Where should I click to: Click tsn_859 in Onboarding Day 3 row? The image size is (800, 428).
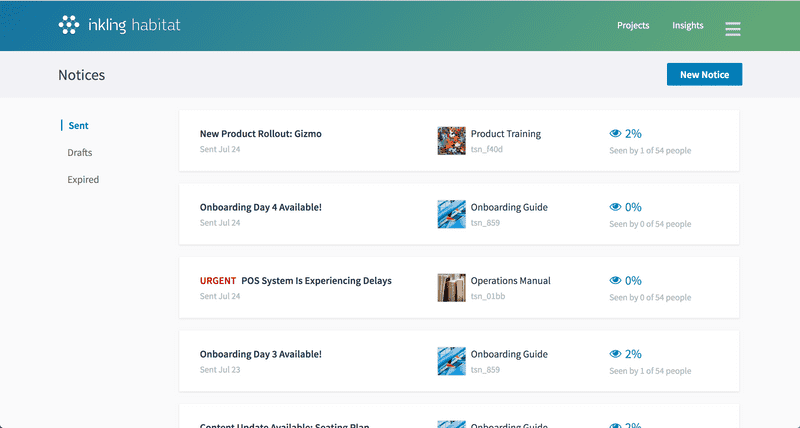click(485, 370)
